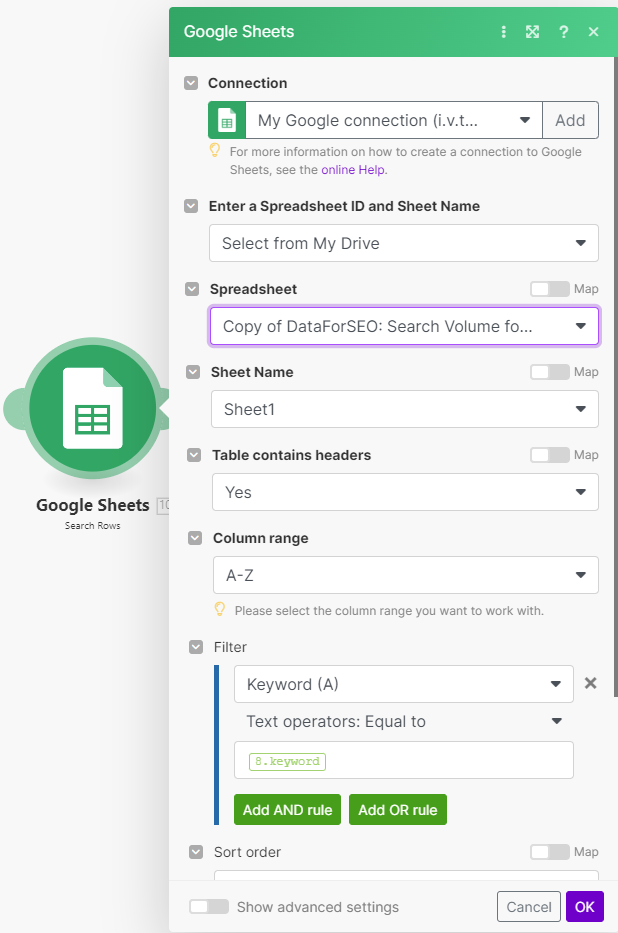Open the Sheet1 sheet name dropdown
Viewport: 618px width, 933px height.
coord(404,409)
